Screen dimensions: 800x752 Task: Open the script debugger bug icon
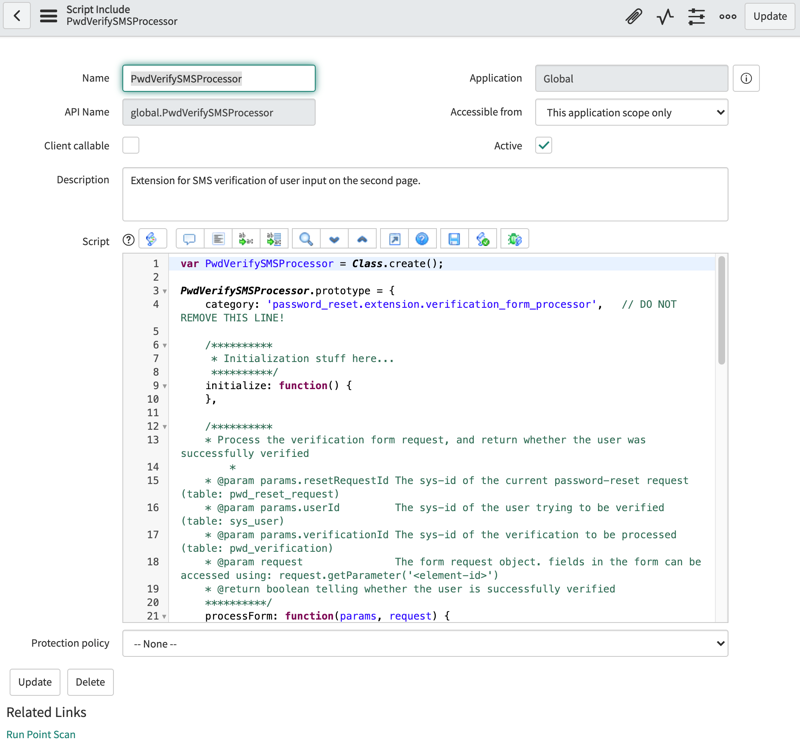(514, 239)
